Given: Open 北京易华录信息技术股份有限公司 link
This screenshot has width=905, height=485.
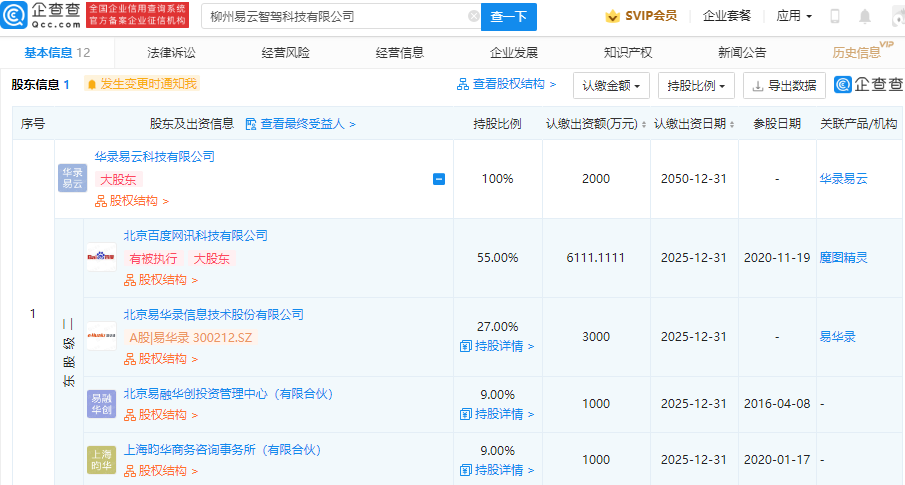Looking at the screenshot, I should (214, 315).
